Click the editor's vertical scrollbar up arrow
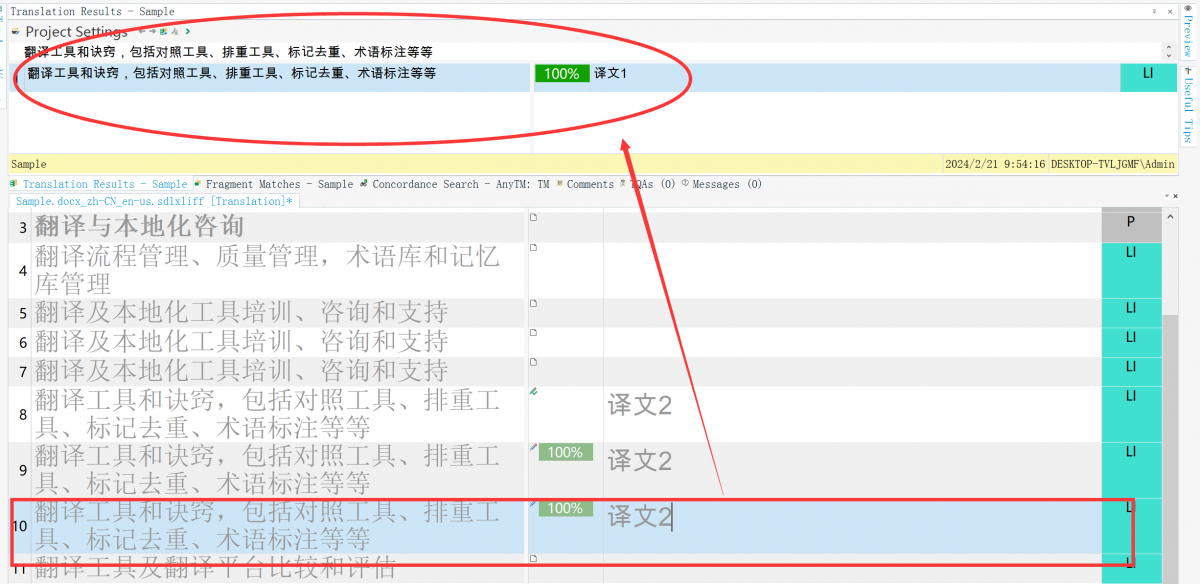Screen dimensions: 1200x584 tap(1171, 196)
